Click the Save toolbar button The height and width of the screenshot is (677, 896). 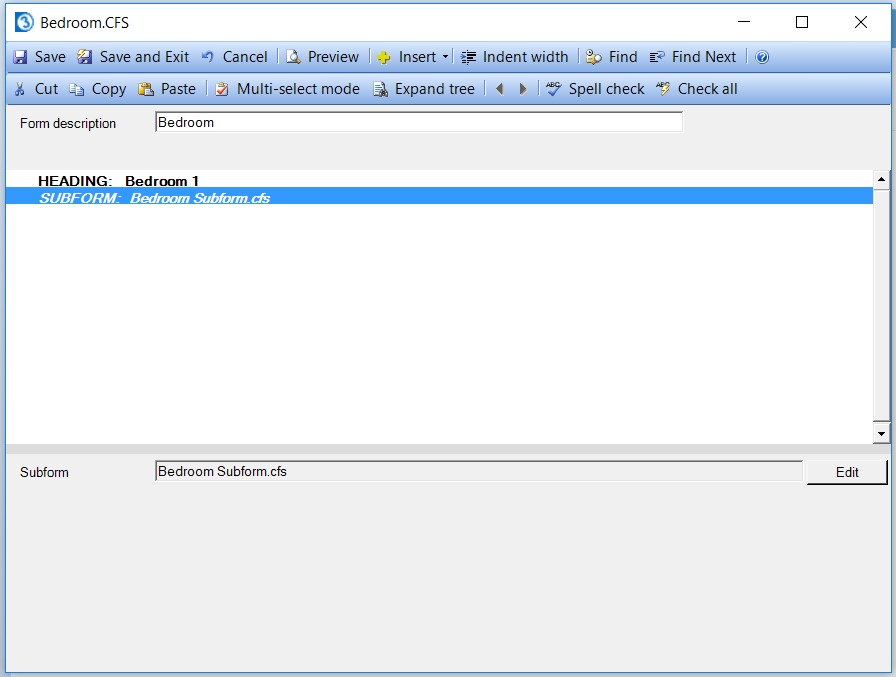tap(39, 57)
